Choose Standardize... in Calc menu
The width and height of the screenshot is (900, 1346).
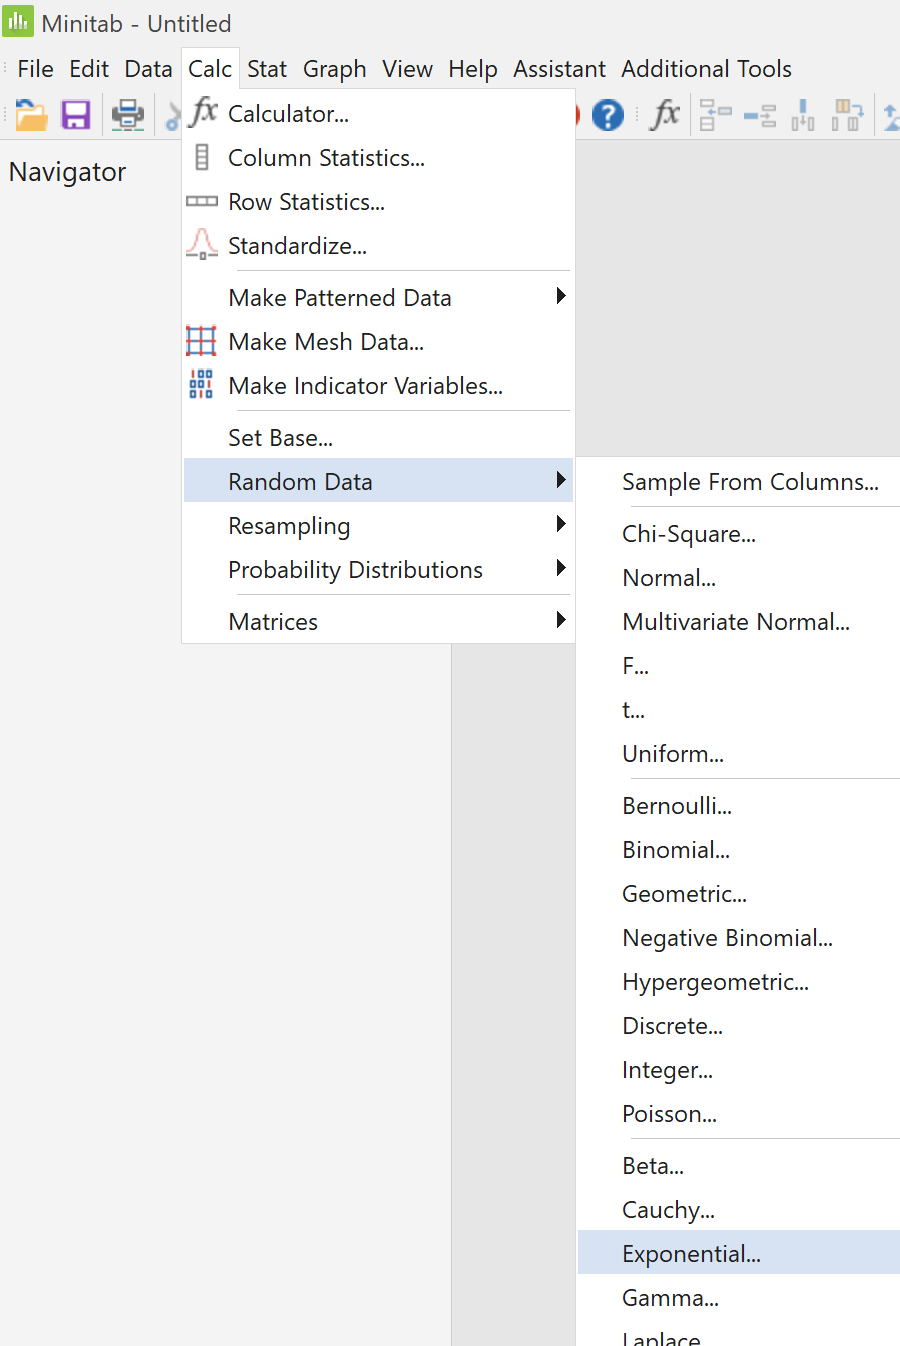(x=379, y=246)
